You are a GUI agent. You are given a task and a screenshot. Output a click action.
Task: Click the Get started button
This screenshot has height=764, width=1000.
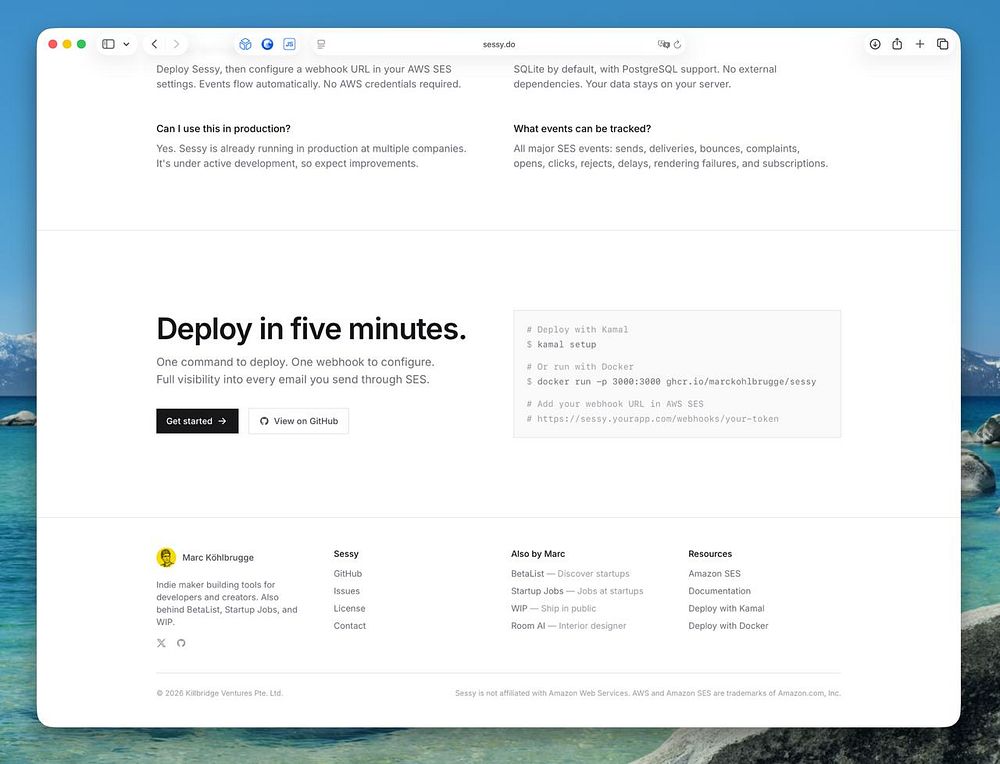click(197, 421)
